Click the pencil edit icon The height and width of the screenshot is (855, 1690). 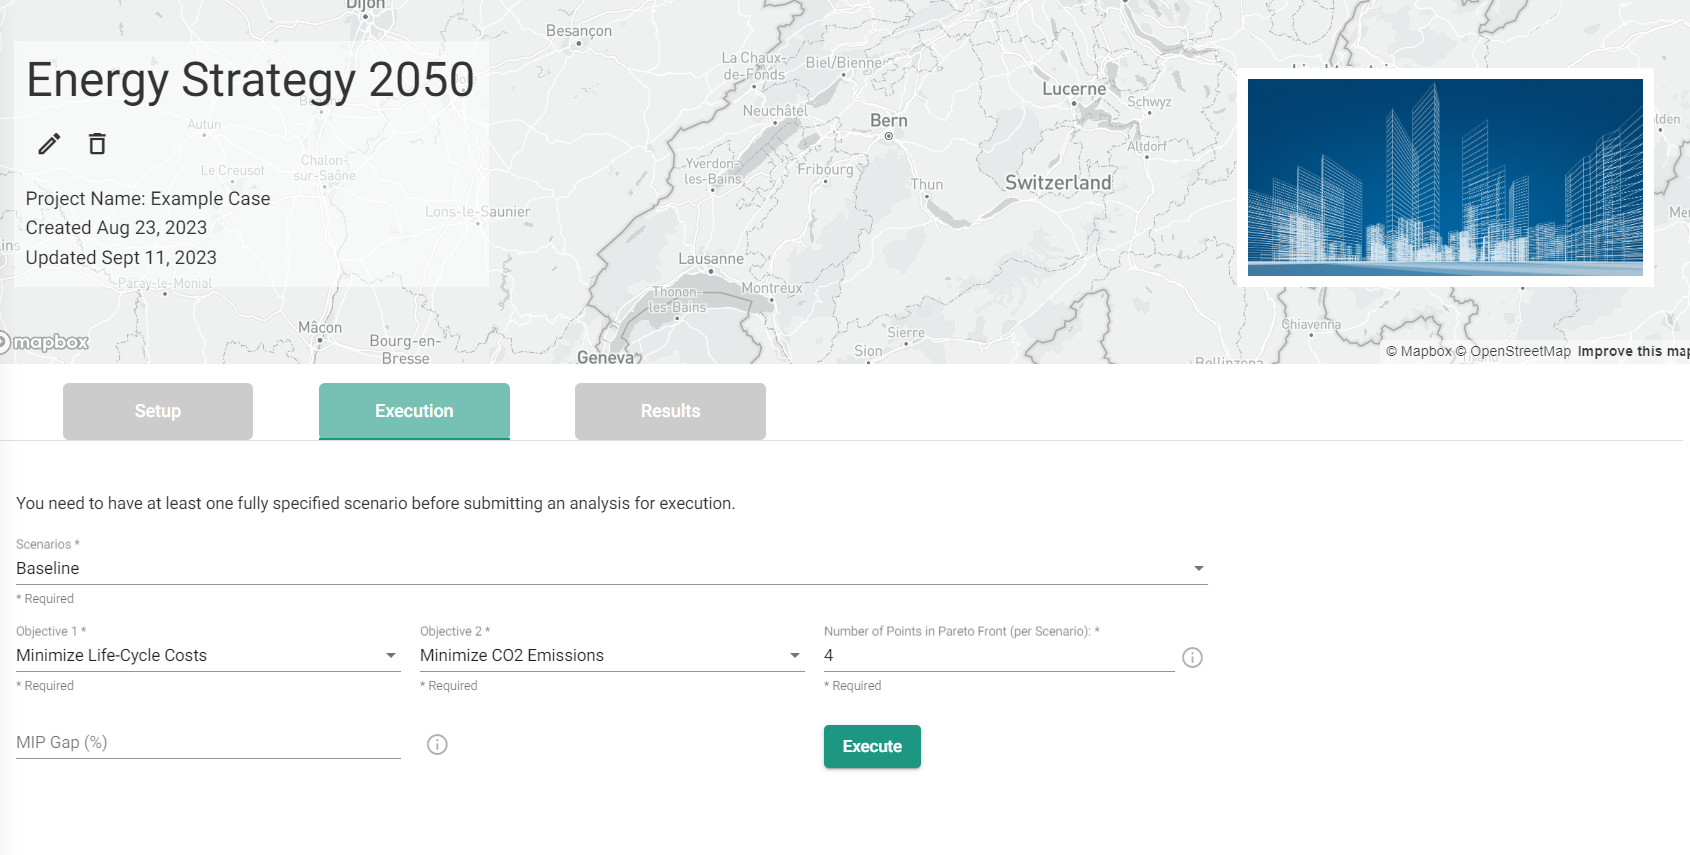coord(49,144)
